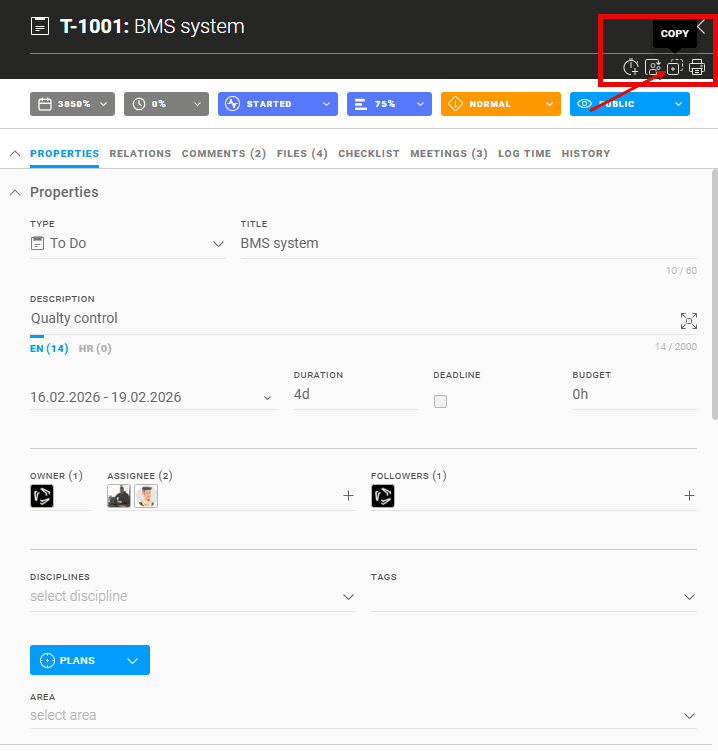
Task: Click the header title T-1001: BMS system
Action: pos(152,26)
